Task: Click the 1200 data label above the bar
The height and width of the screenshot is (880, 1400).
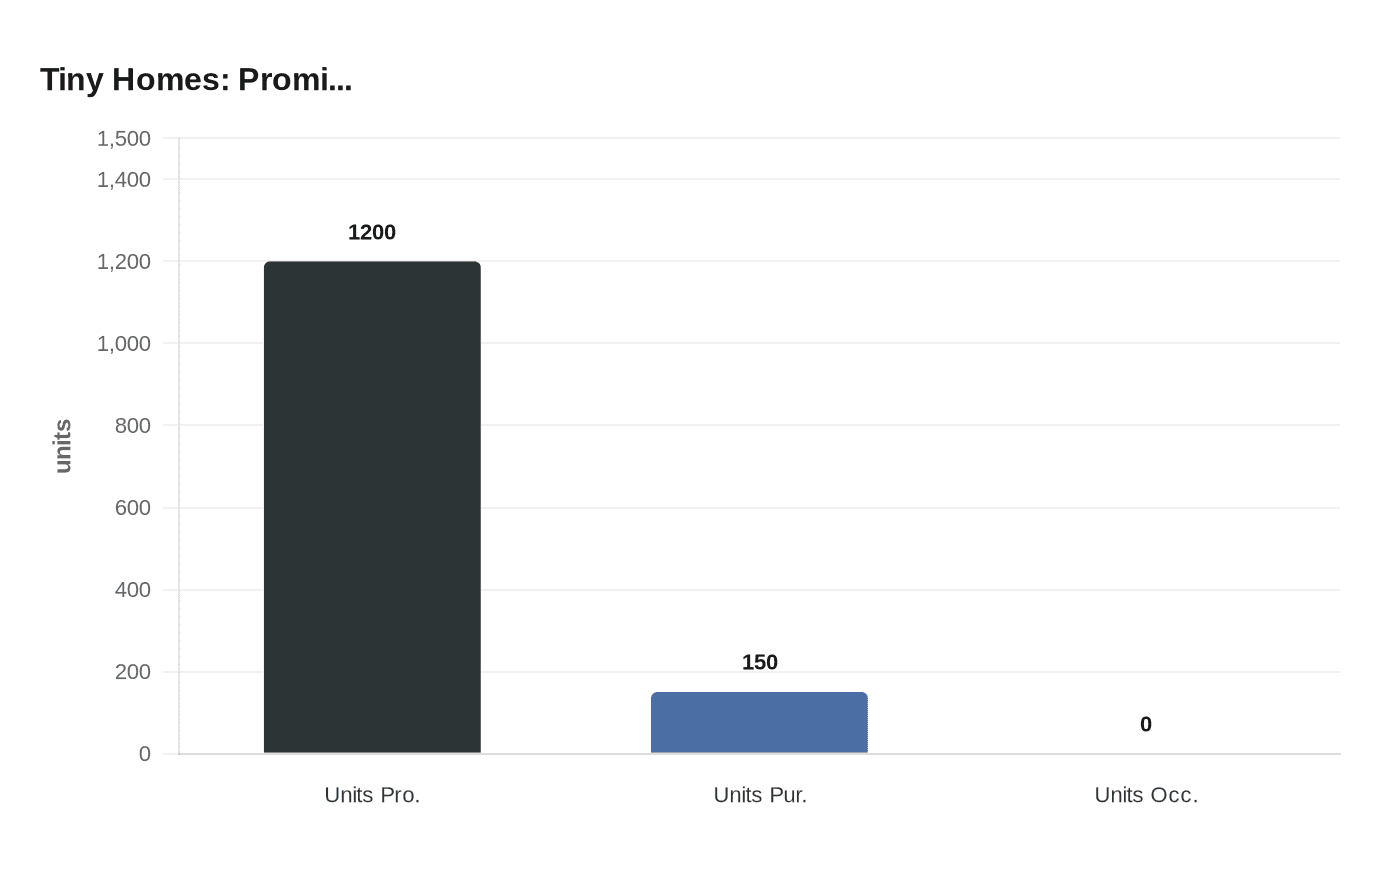Action: click(372, 232)
